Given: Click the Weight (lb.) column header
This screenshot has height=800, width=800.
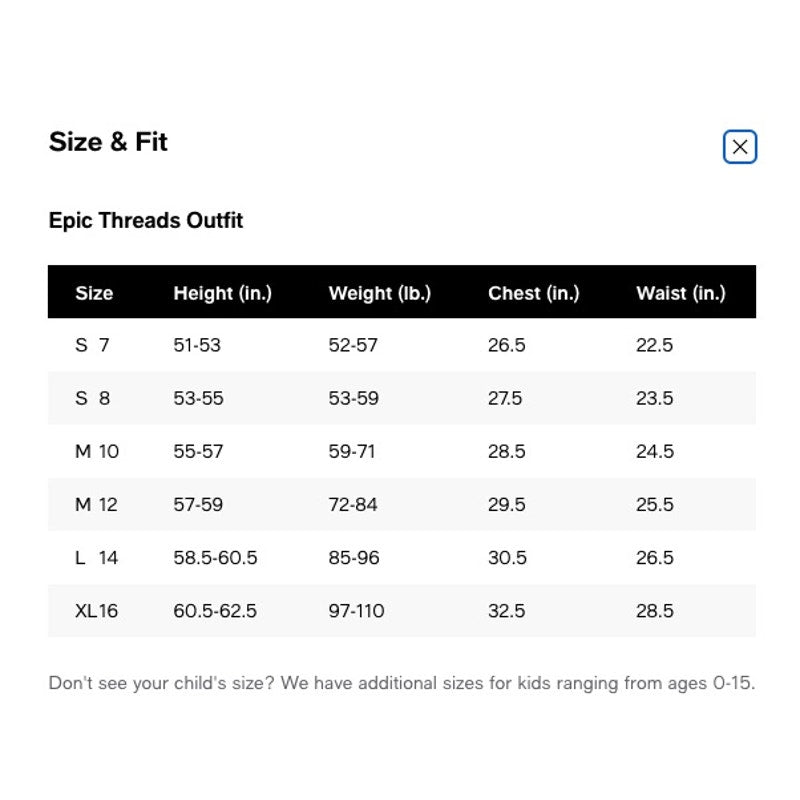Looking at the screenshot, I should tap(380, 293).
